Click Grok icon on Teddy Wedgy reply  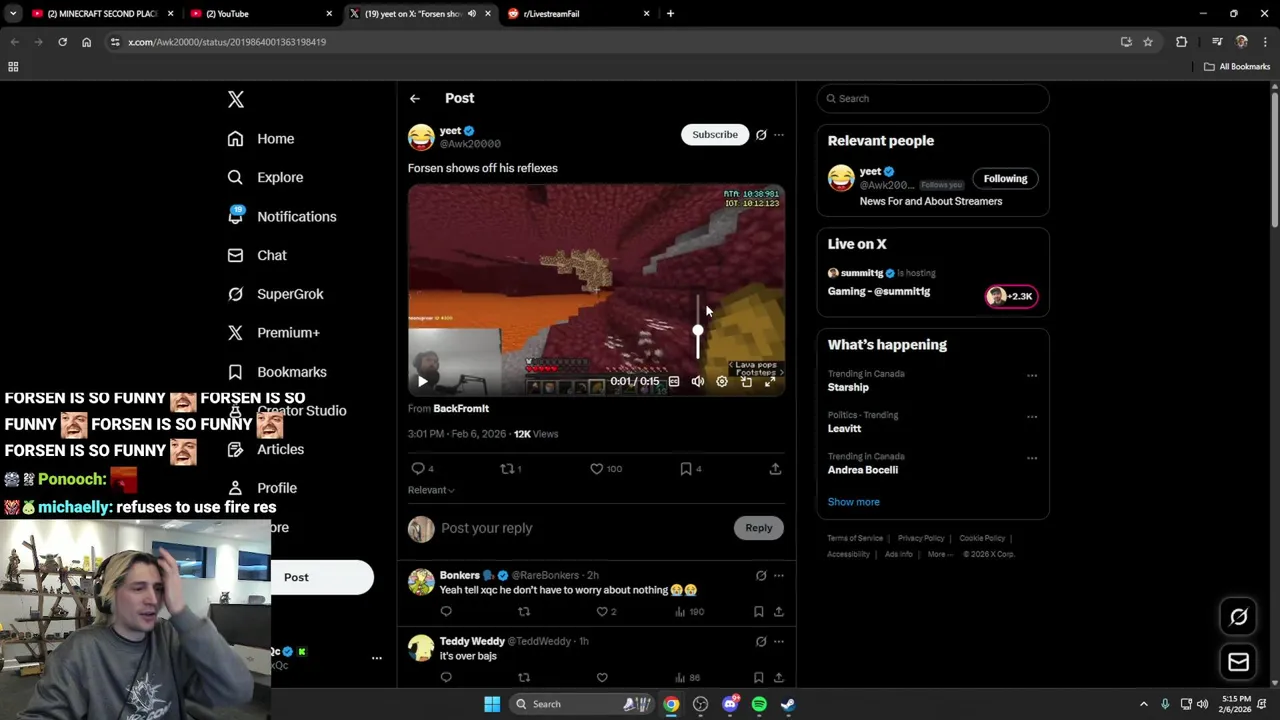click(761, 642)
